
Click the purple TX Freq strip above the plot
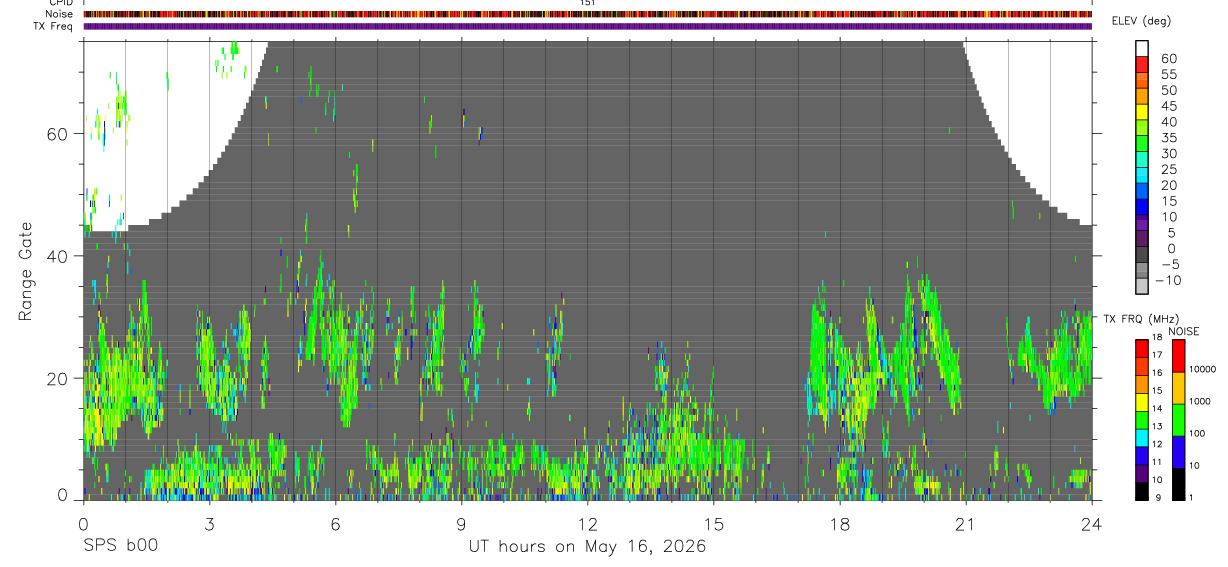[587, 26]
